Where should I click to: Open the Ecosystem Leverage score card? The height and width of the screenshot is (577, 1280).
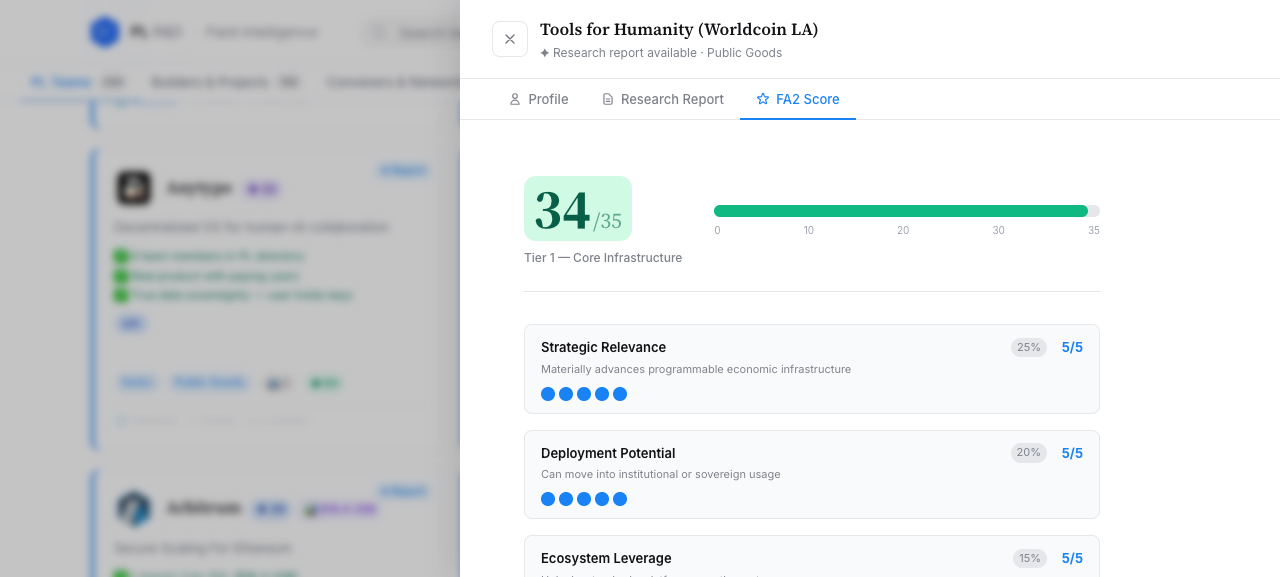[812, 556]
